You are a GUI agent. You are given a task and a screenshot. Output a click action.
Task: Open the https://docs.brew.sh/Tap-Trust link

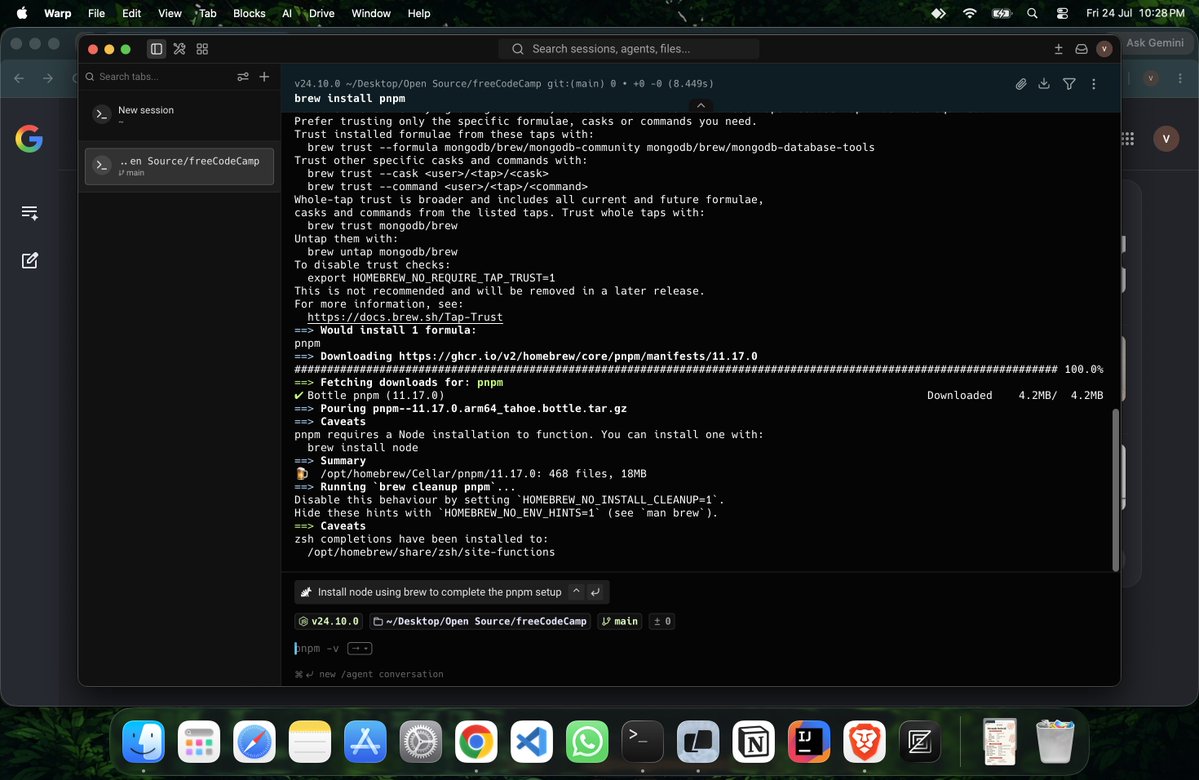click(405, 317)
